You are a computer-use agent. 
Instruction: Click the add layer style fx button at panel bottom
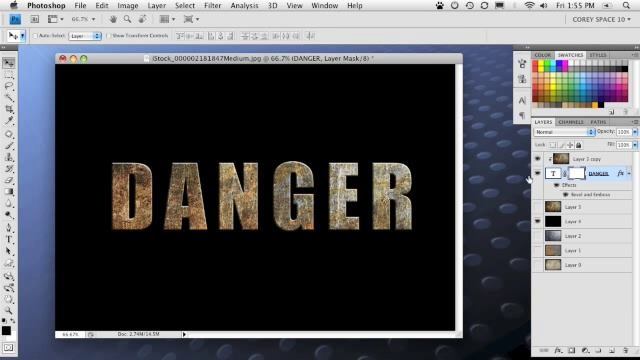click(x=558, y=351)
